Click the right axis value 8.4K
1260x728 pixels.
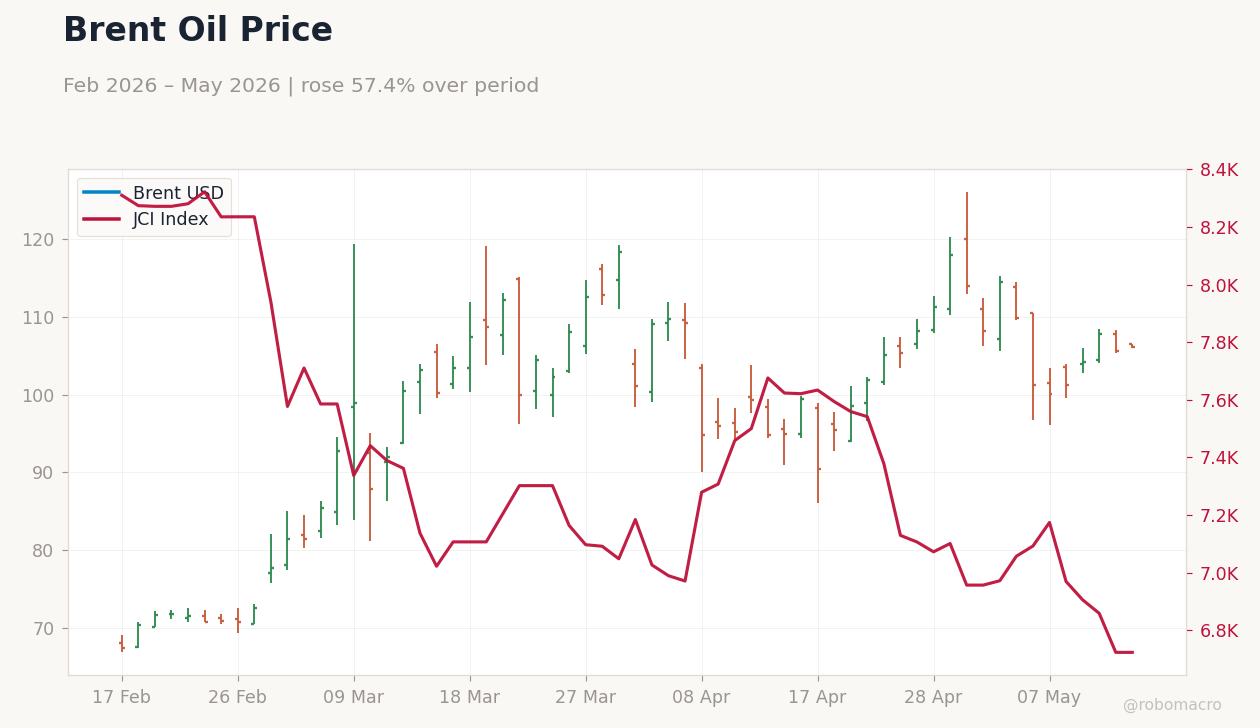click(x=1219, y=171)
